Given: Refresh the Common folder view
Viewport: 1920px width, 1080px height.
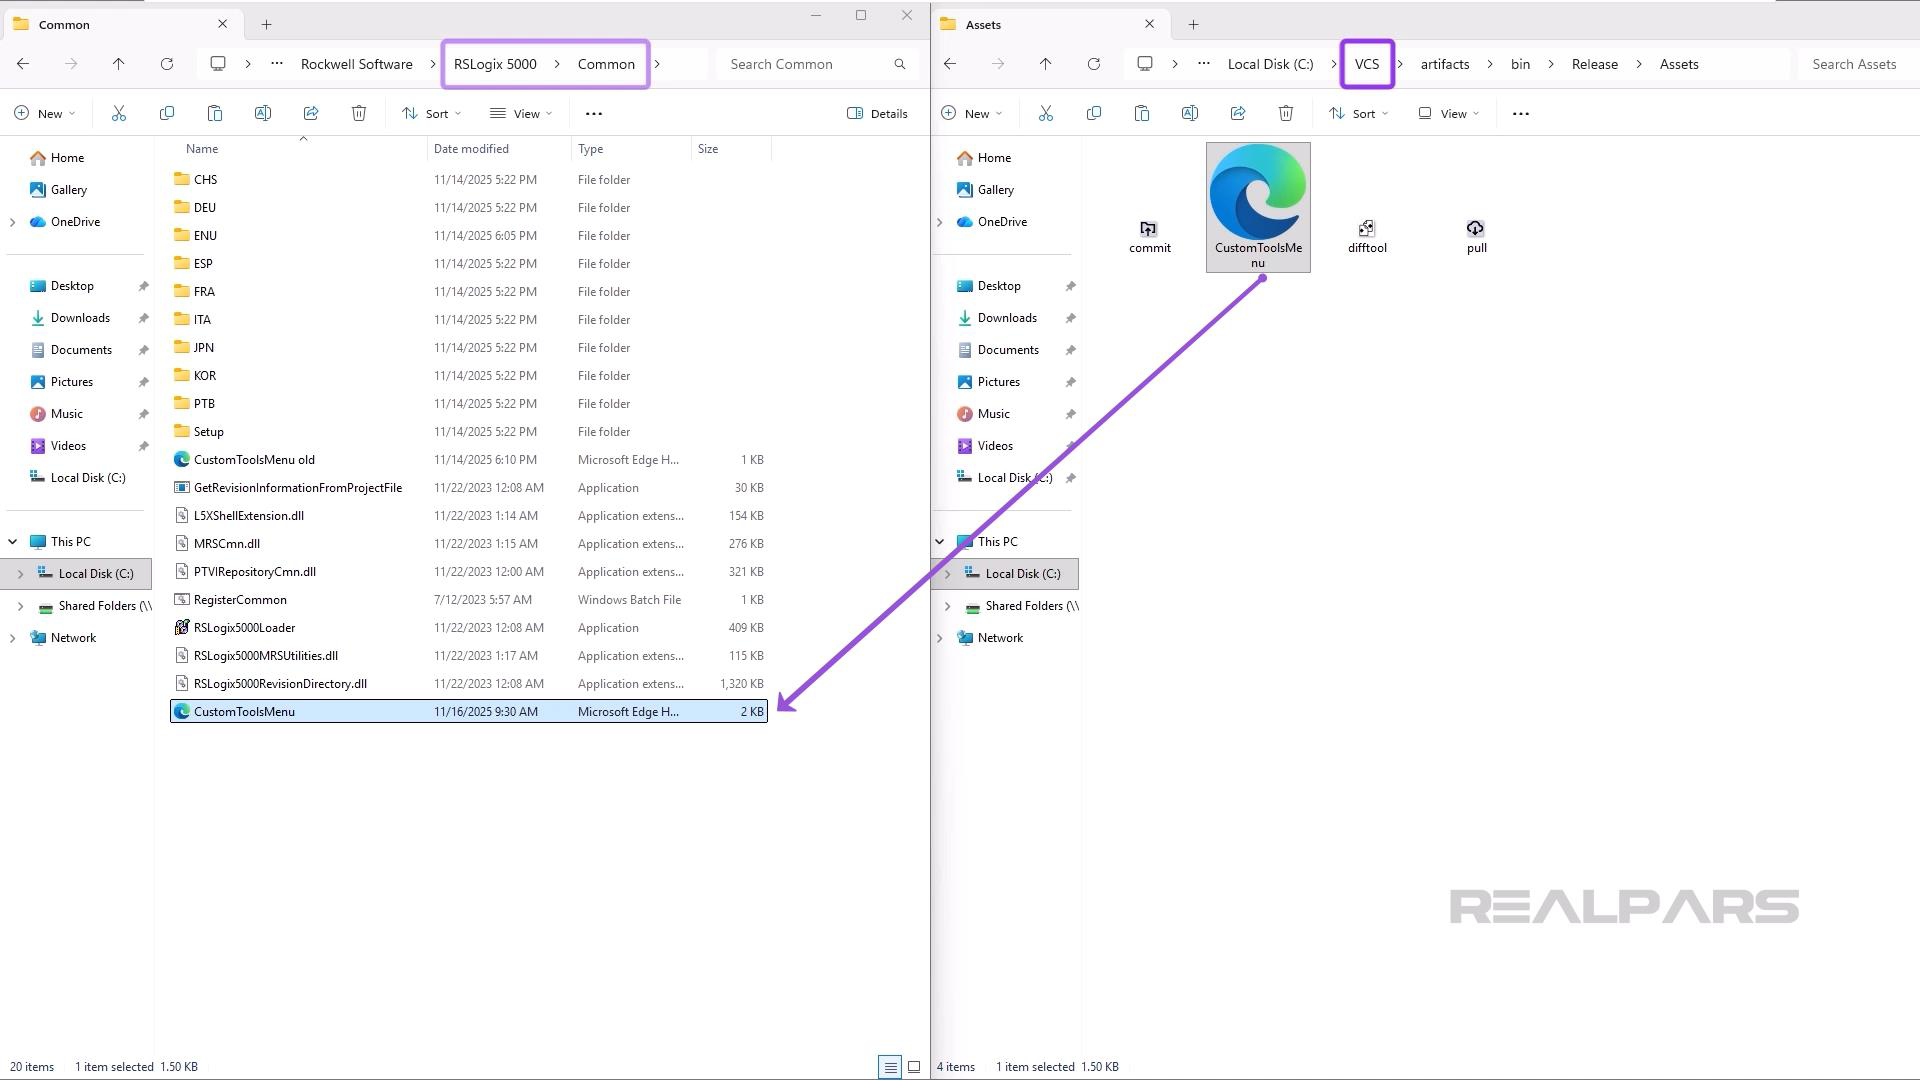Looking at the screenshot, I should (x=167, y=63).
